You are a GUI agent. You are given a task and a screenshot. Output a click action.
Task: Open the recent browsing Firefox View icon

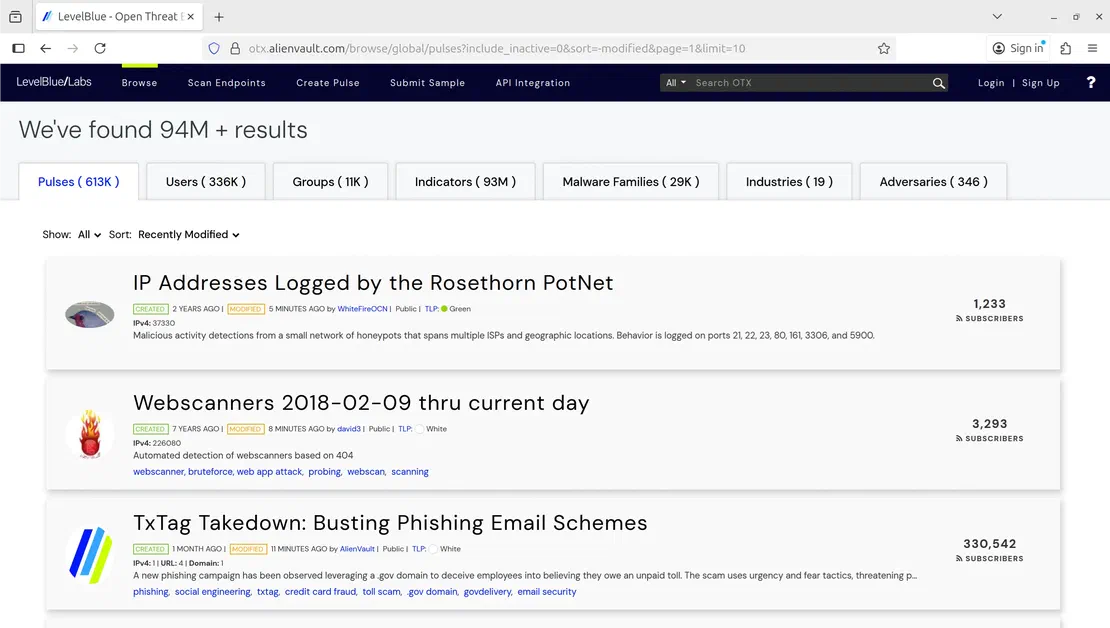[16, 16]
